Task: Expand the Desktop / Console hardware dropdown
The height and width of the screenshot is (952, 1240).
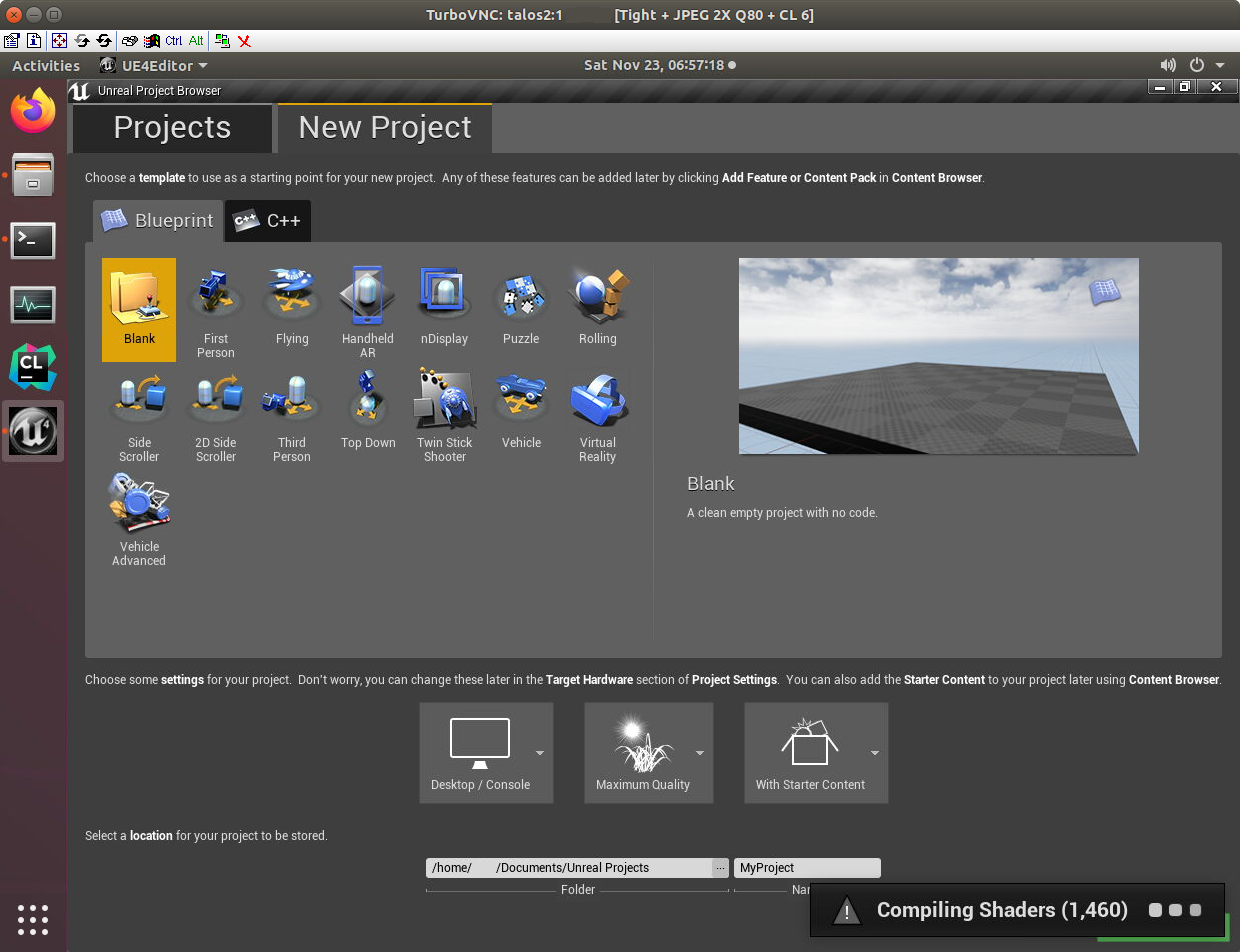Action: pyautogui.click(x=540, y=753)
